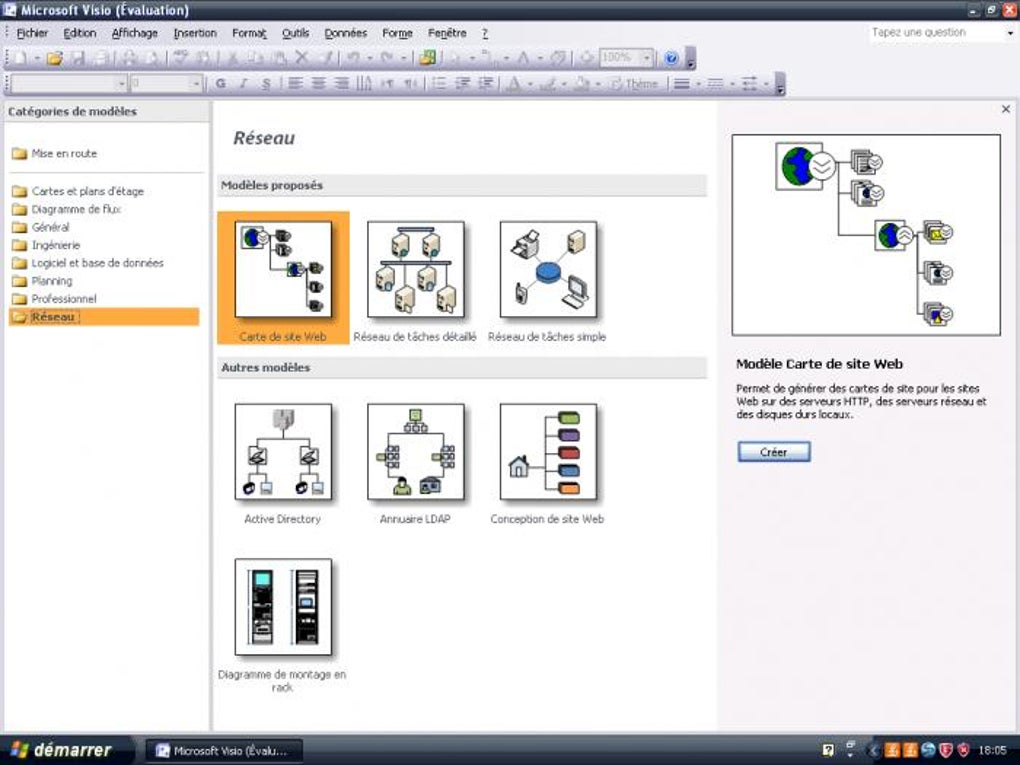Click the font color A button
1020x765 pixels.
click(513, 83)
